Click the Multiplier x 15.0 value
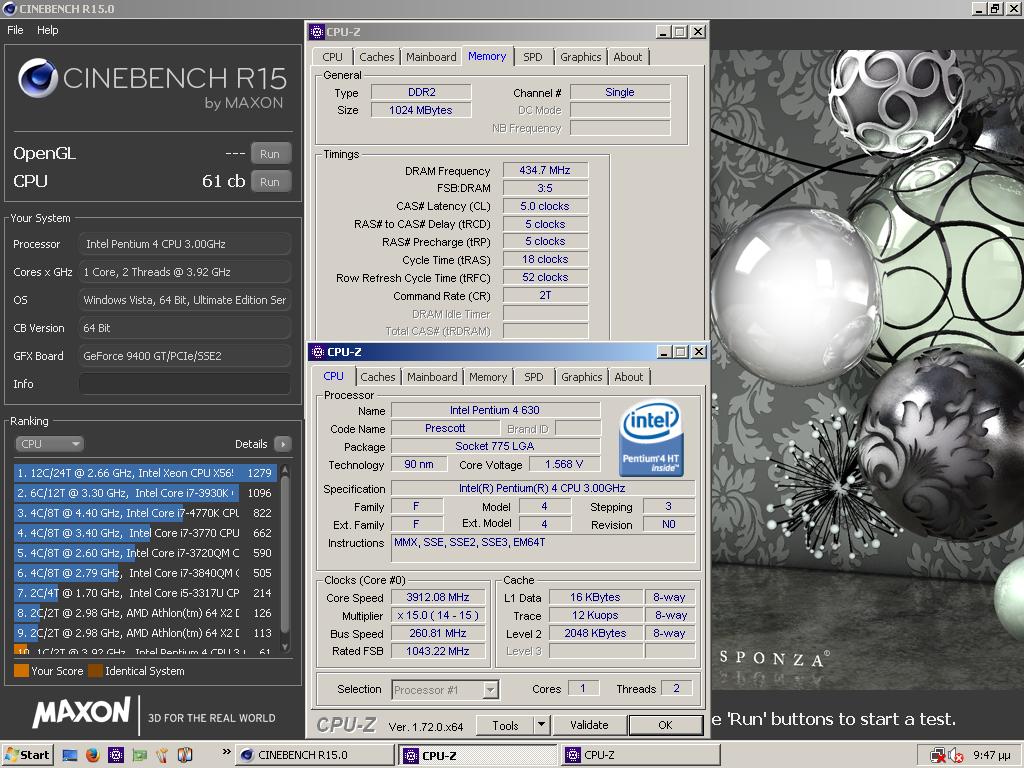This screenshot has width=1024, height=768. (x=438, y=615)
